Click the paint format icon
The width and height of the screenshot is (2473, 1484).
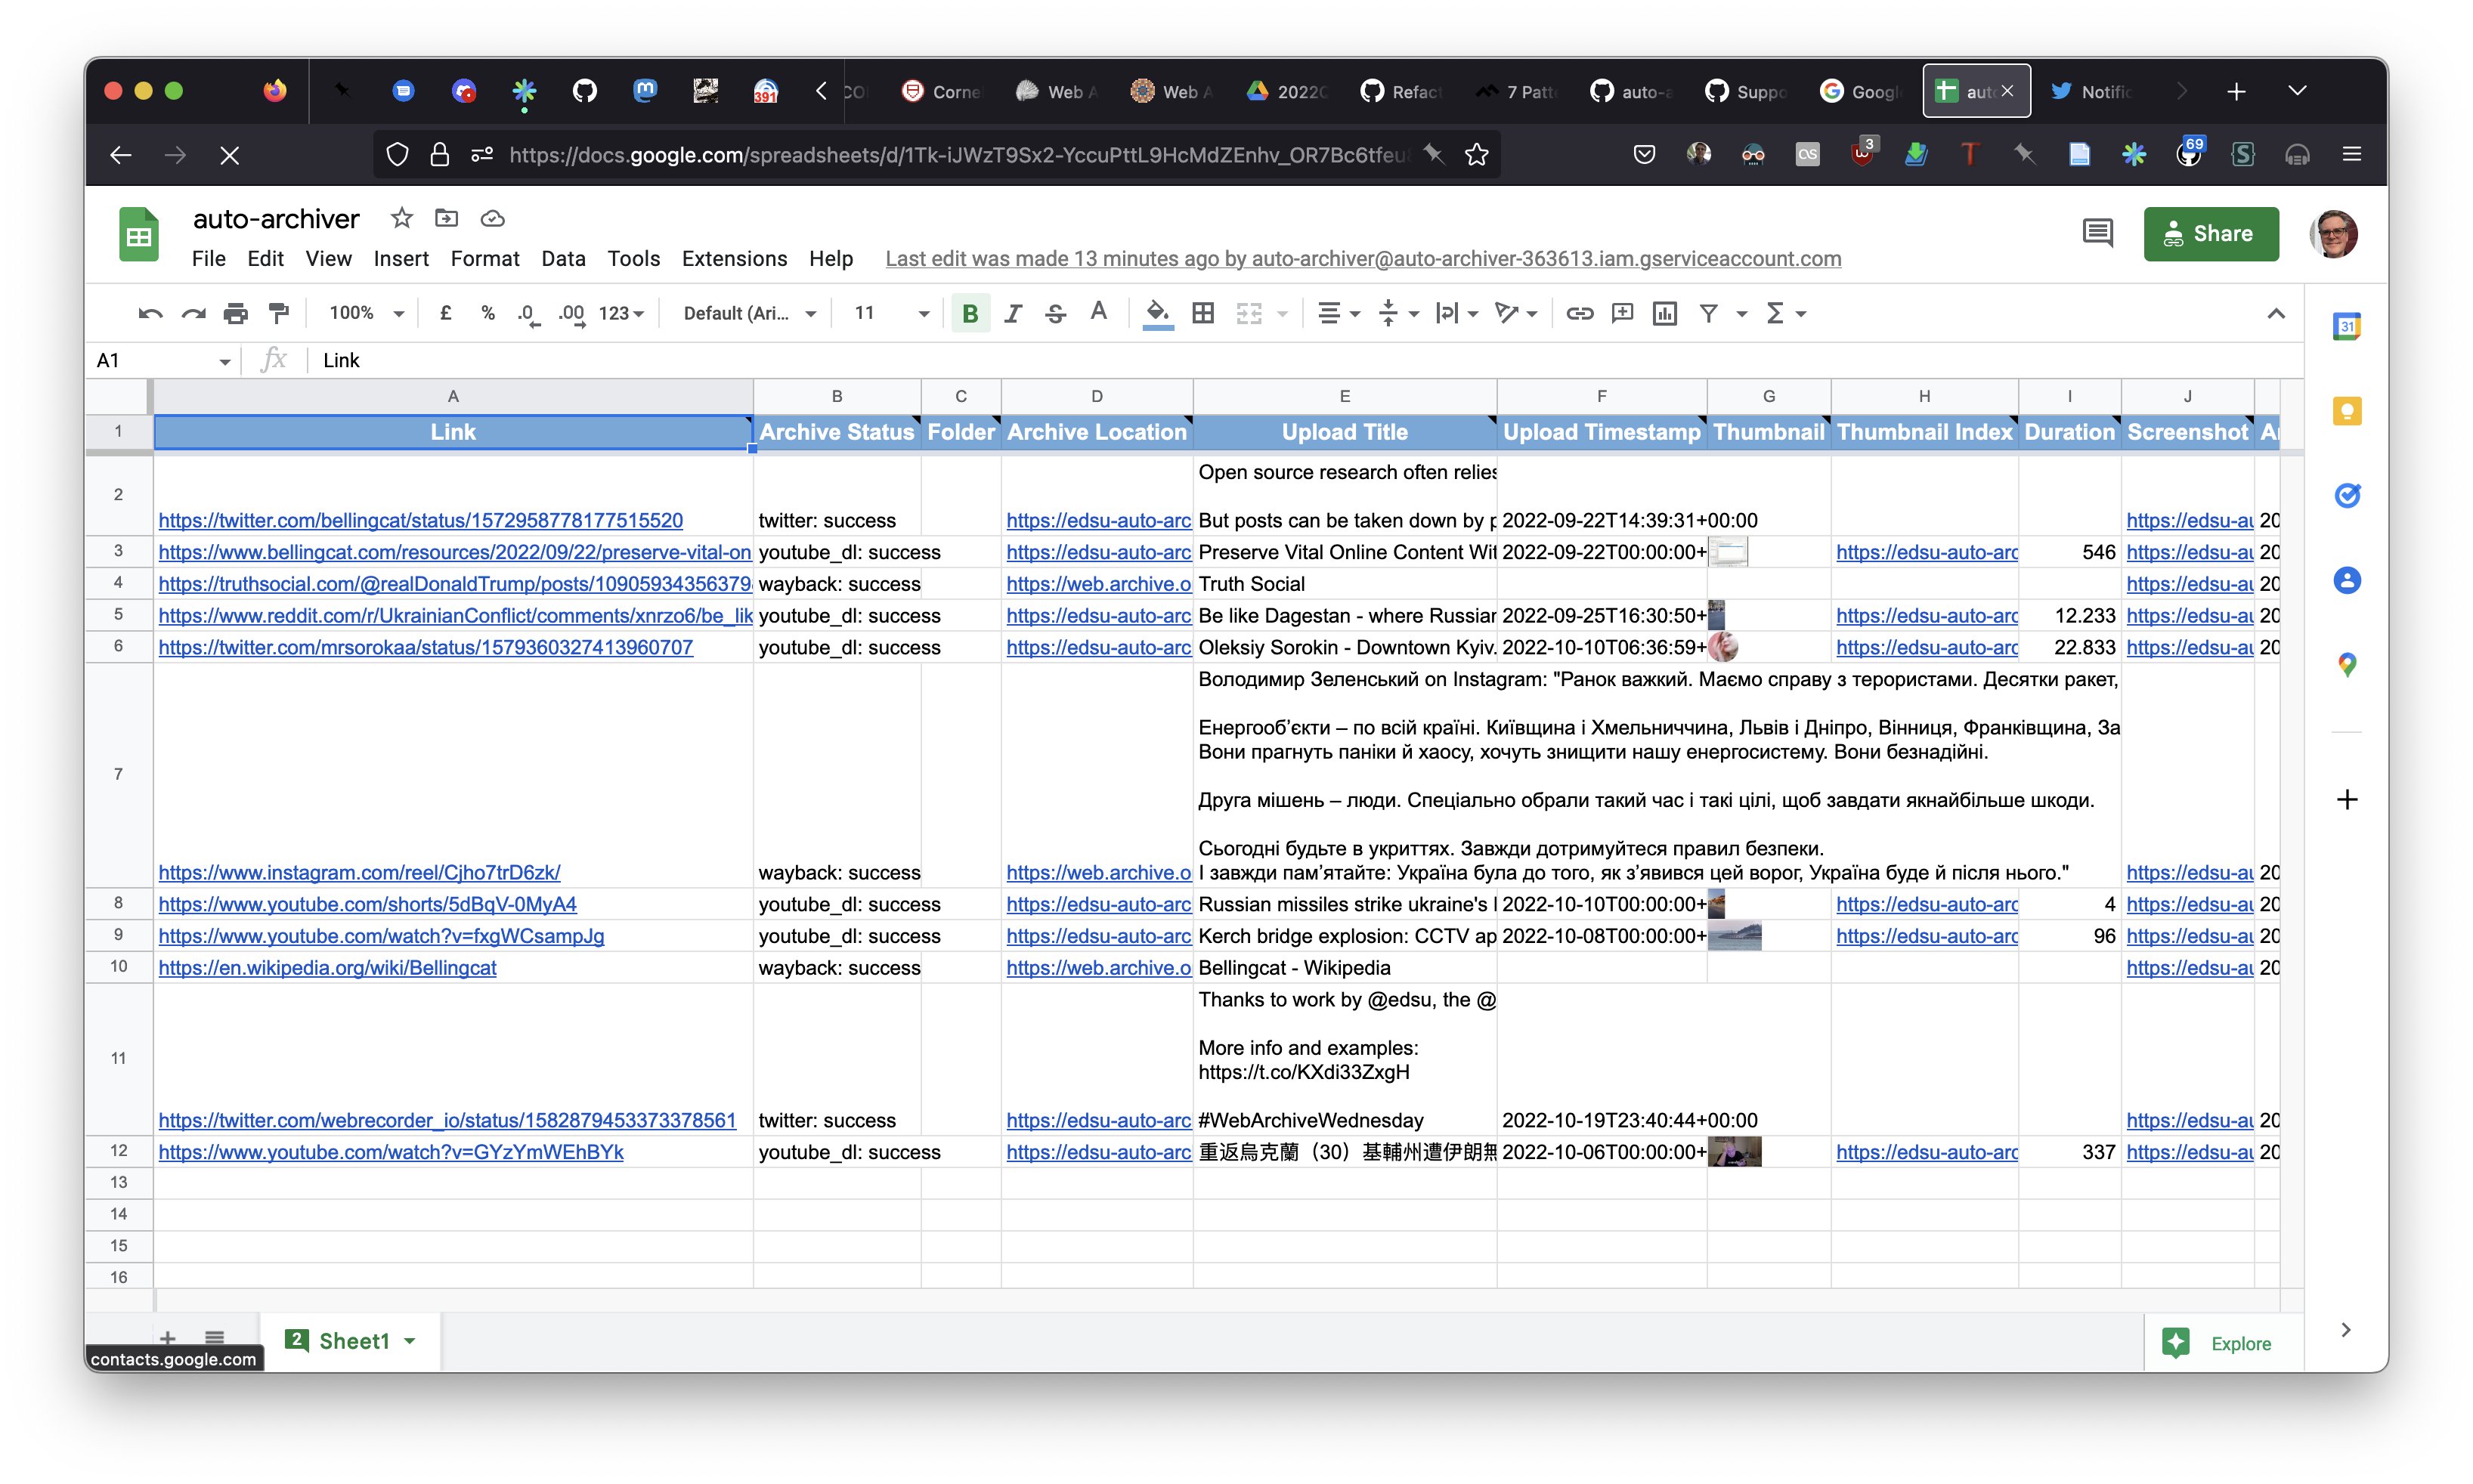279,313
